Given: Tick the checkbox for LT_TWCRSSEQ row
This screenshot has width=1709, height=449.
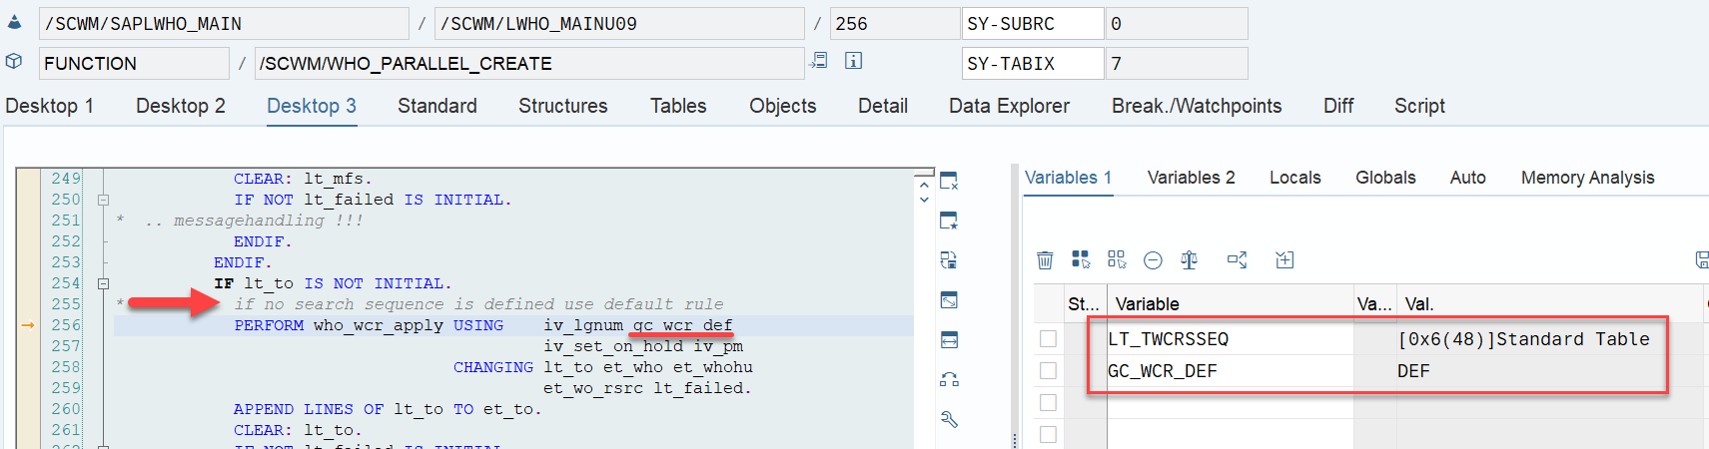Looking at the screenshot, I should pyautogui.click(x=1048, y=339).
